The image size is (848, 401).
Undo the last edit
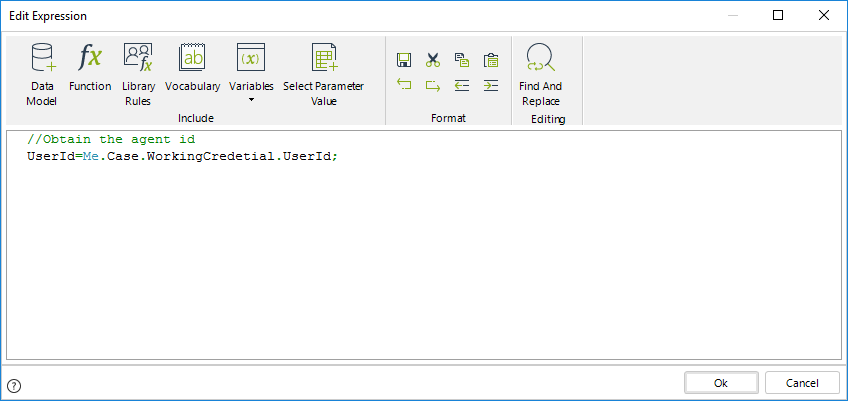[404, 86]
